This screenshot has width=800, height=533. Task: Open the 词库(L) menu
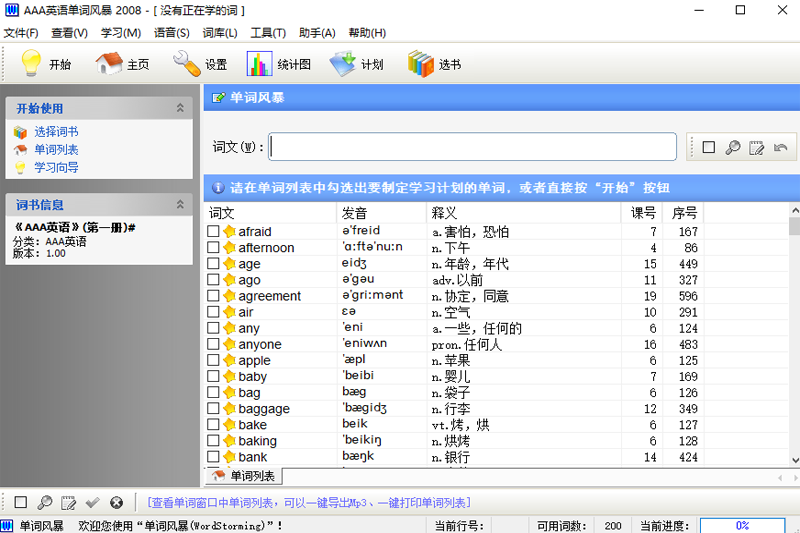[x=220, y=33]
